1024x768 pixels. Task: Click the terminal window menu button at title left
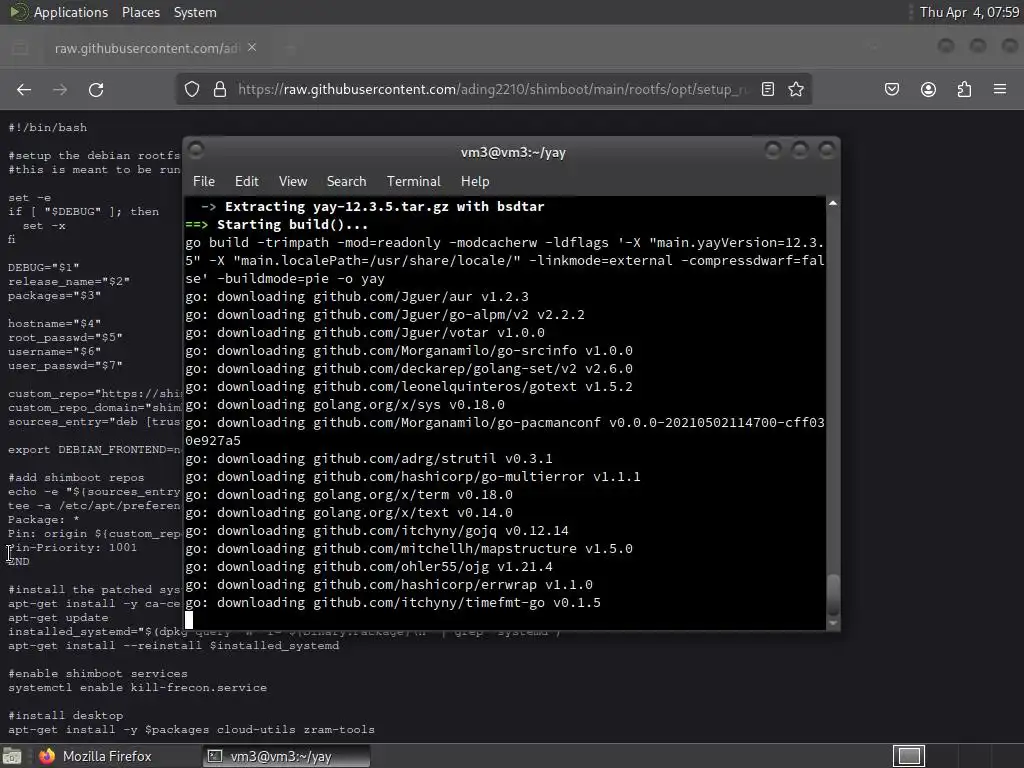point(196,150)
